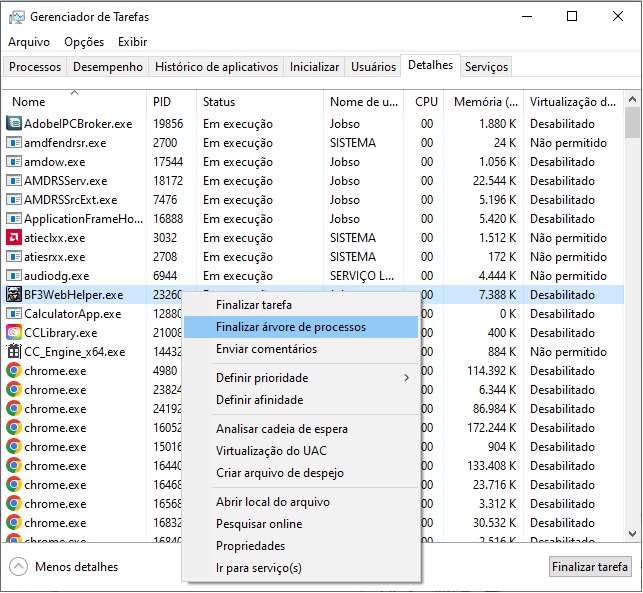Click the Chrome icon in the 172.244 K row
Screen dimensions: 643x593
(14, 428)
